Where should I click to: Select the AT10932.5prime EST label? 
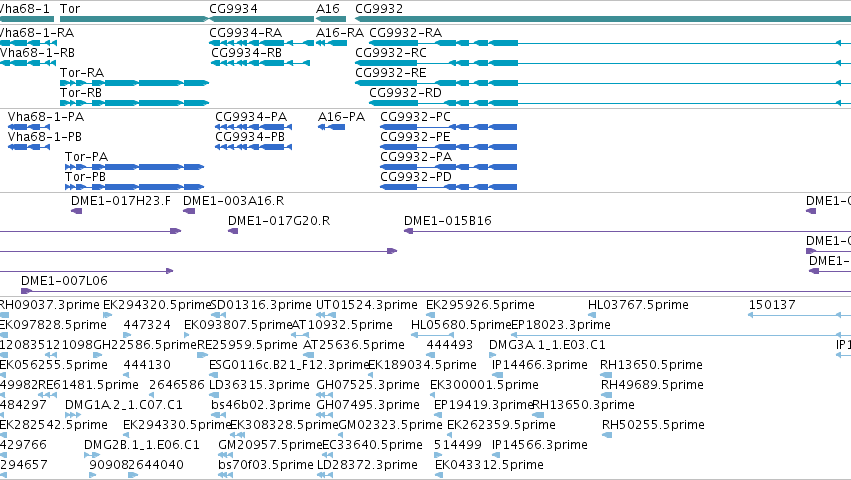(342, 325)
